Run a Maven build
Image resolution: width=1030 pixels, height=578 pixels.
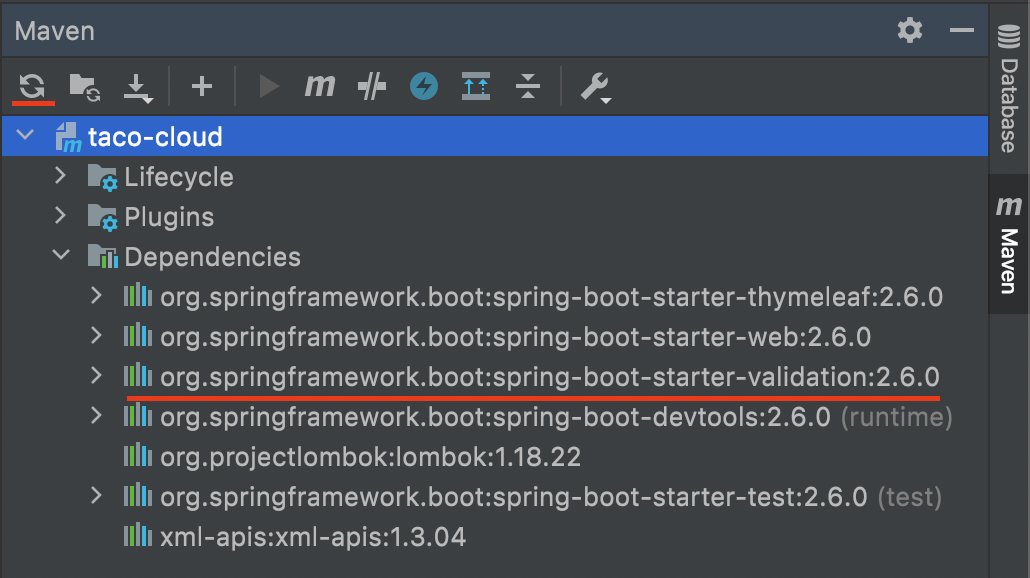pos(268,87)
